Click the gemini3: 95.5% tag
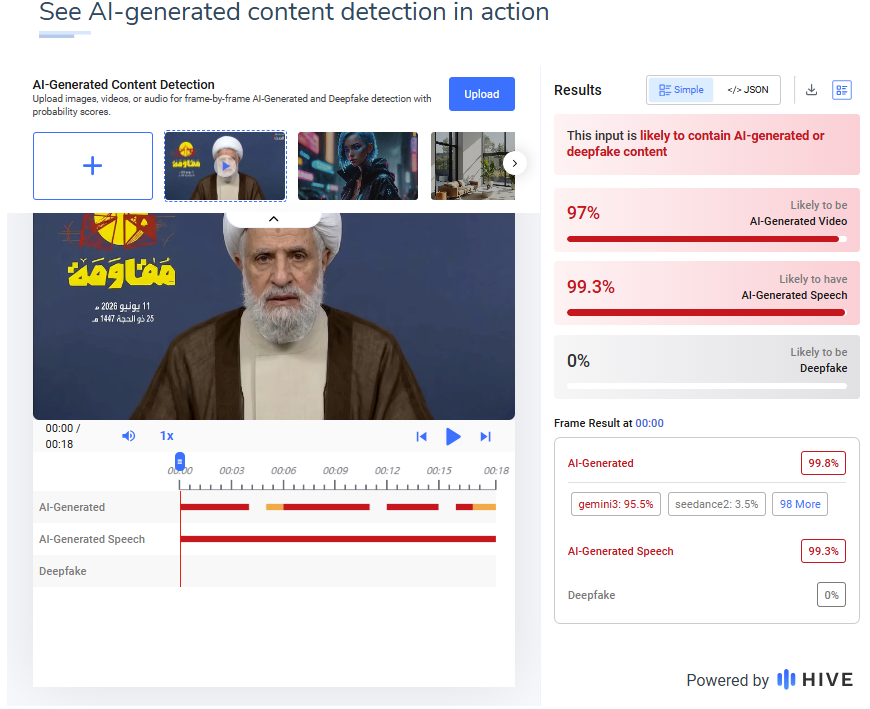 [x=615, y=504]
